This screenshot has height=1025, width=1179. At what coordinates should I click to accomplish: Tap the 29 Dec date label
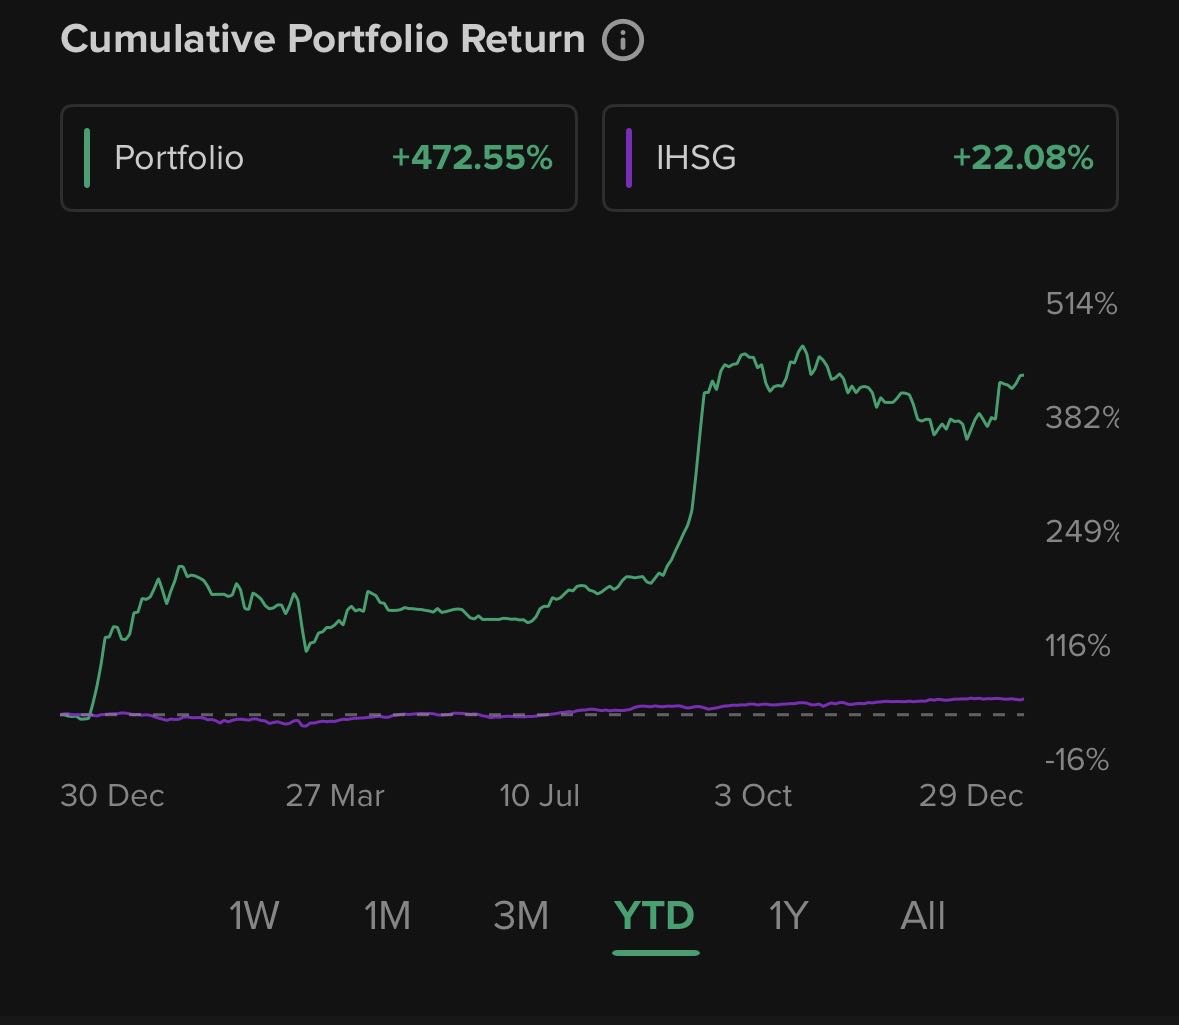(971, 795)
